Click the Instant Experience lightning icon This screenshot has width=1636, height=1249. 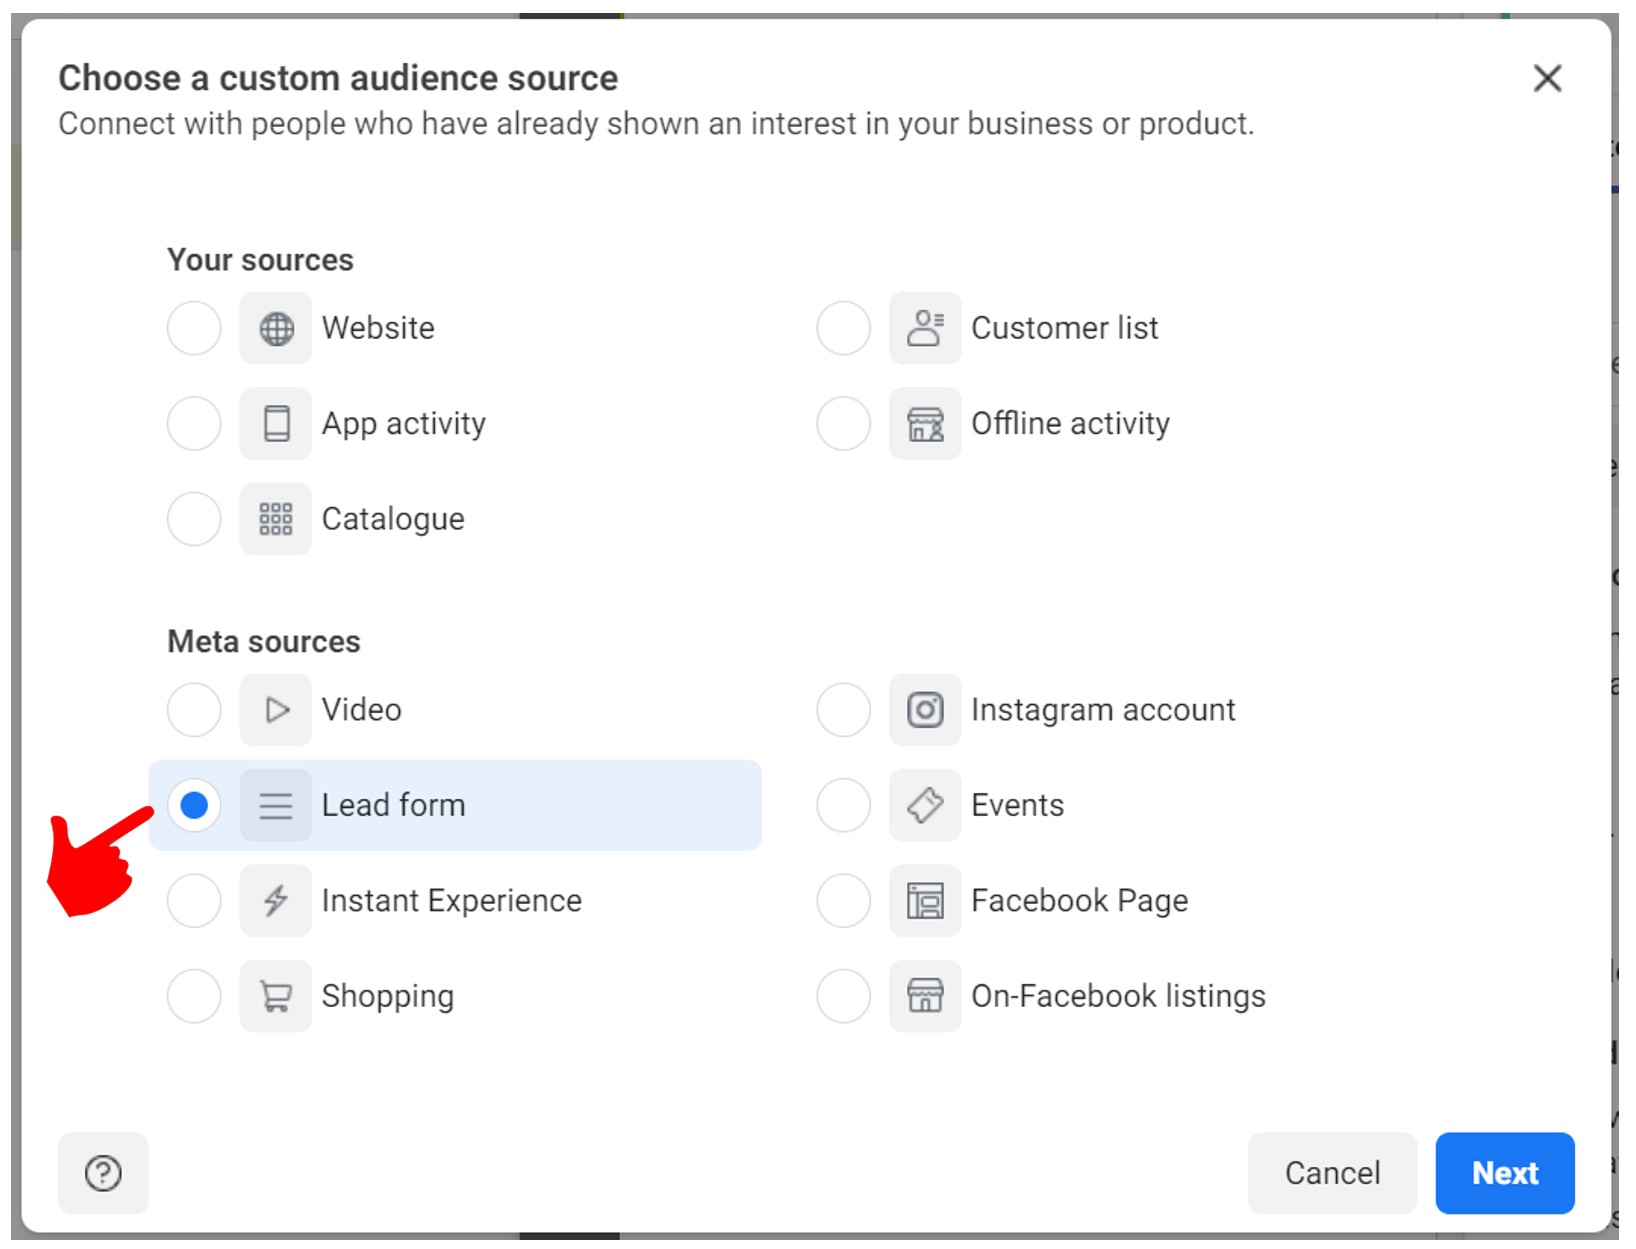(276, 901)
